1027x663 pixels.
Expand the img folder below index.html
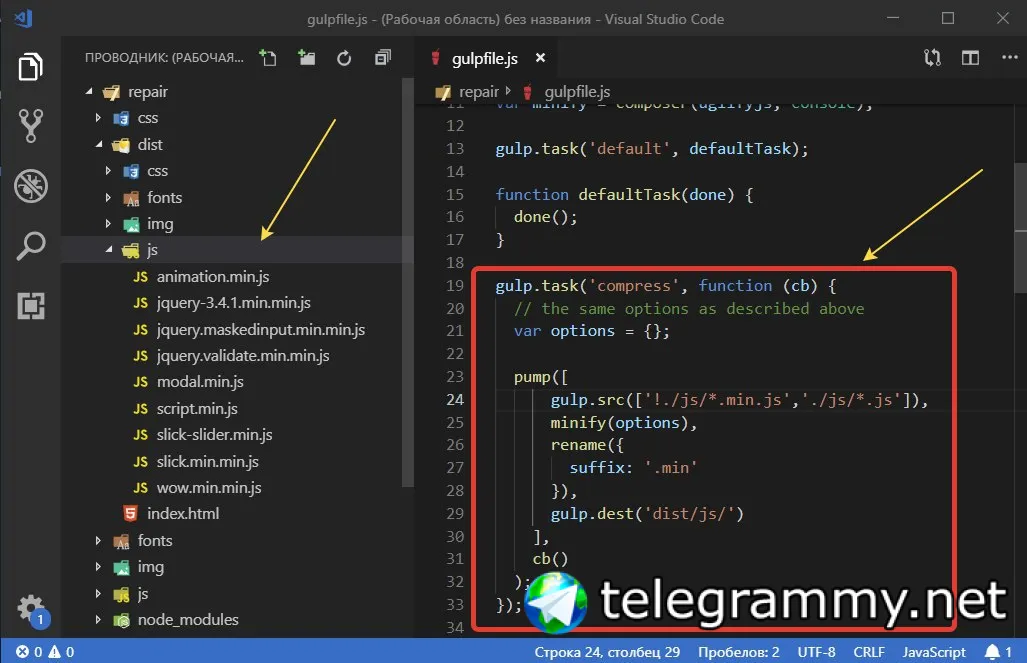[x=98, y=567]
